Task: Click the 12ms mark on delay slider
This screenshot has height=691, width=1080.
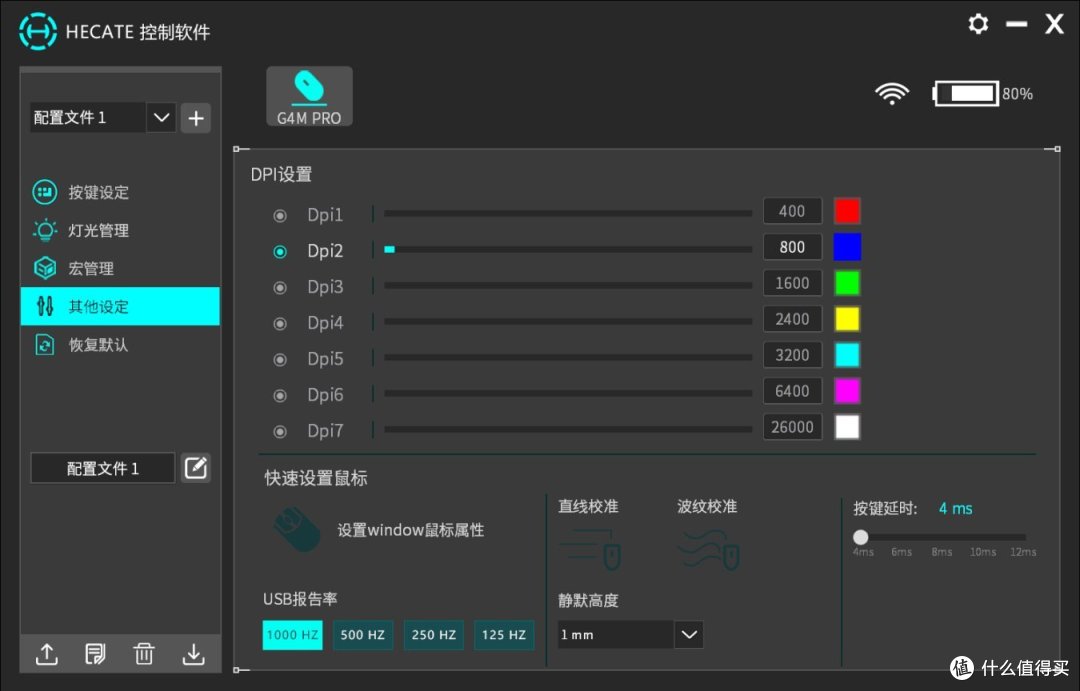Action: click(x=1023, y=552)
